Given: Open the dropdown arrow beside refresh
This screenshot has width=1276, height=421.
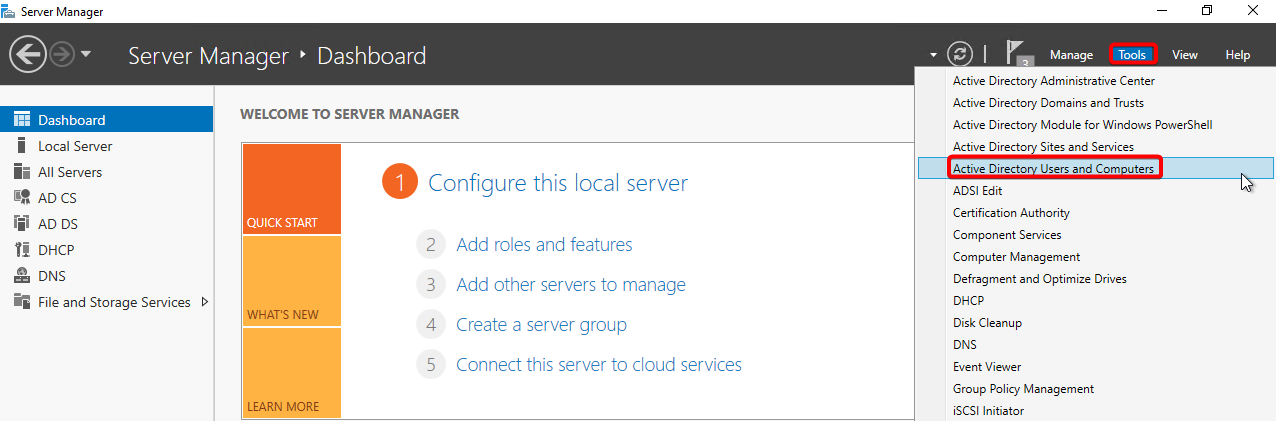Looking at the screenshot, I should coord(933,55).
